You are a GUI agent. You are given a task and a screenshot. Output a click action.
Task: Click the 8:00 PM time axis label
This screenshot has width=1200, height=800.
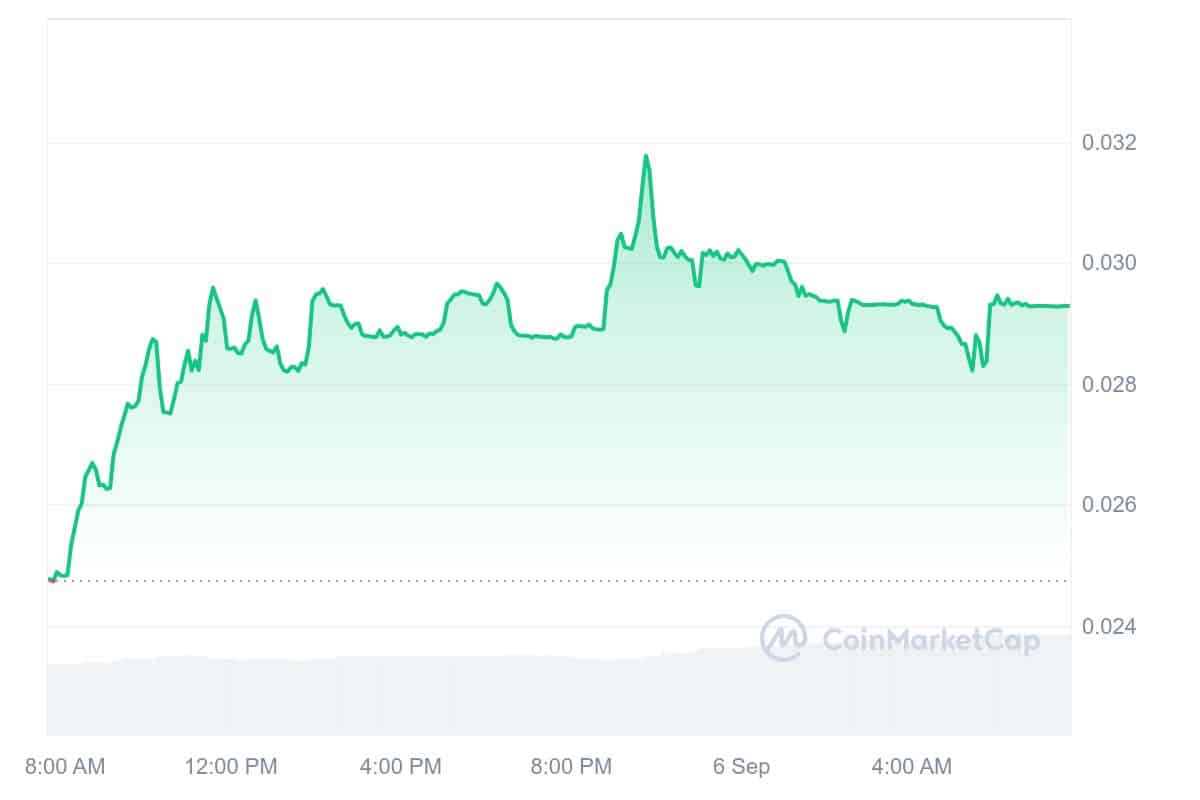click(570, 767)
